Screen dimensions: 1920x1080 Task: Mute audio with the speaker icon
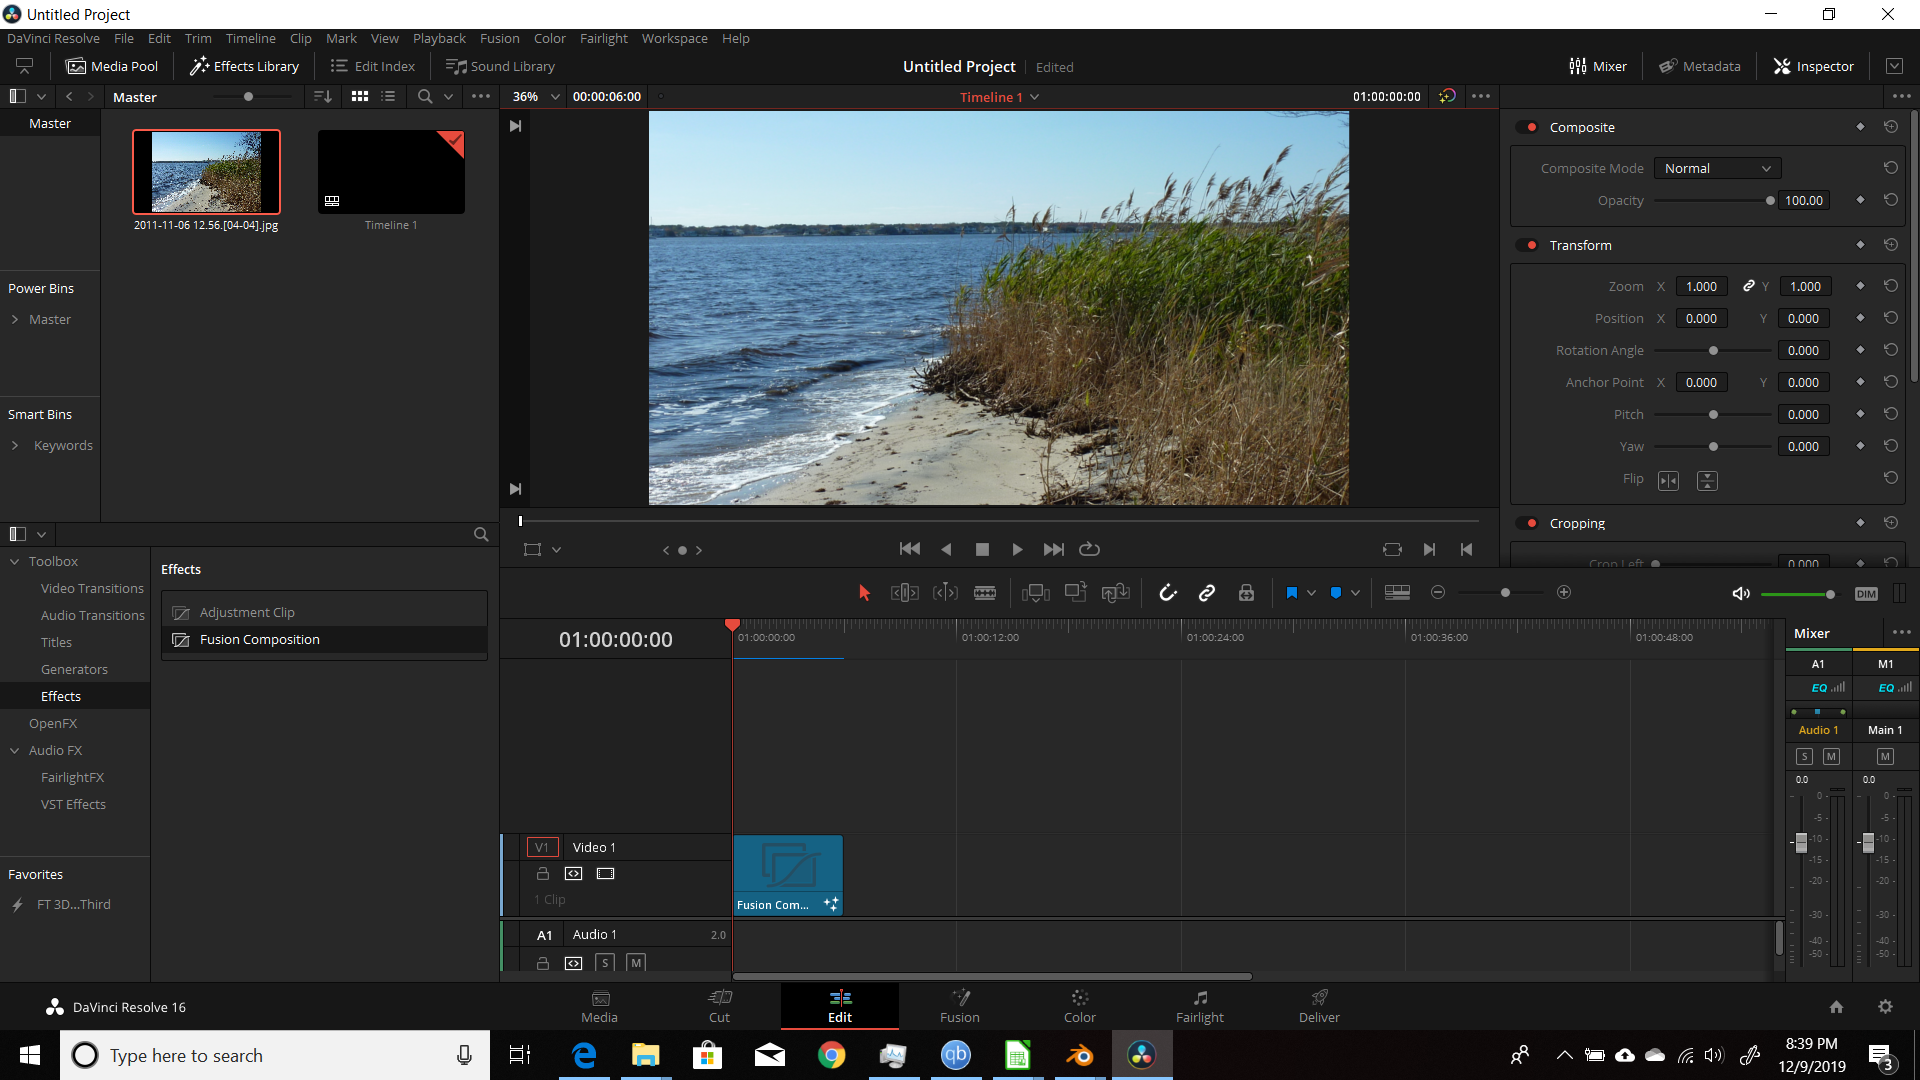coord(1741,594)
